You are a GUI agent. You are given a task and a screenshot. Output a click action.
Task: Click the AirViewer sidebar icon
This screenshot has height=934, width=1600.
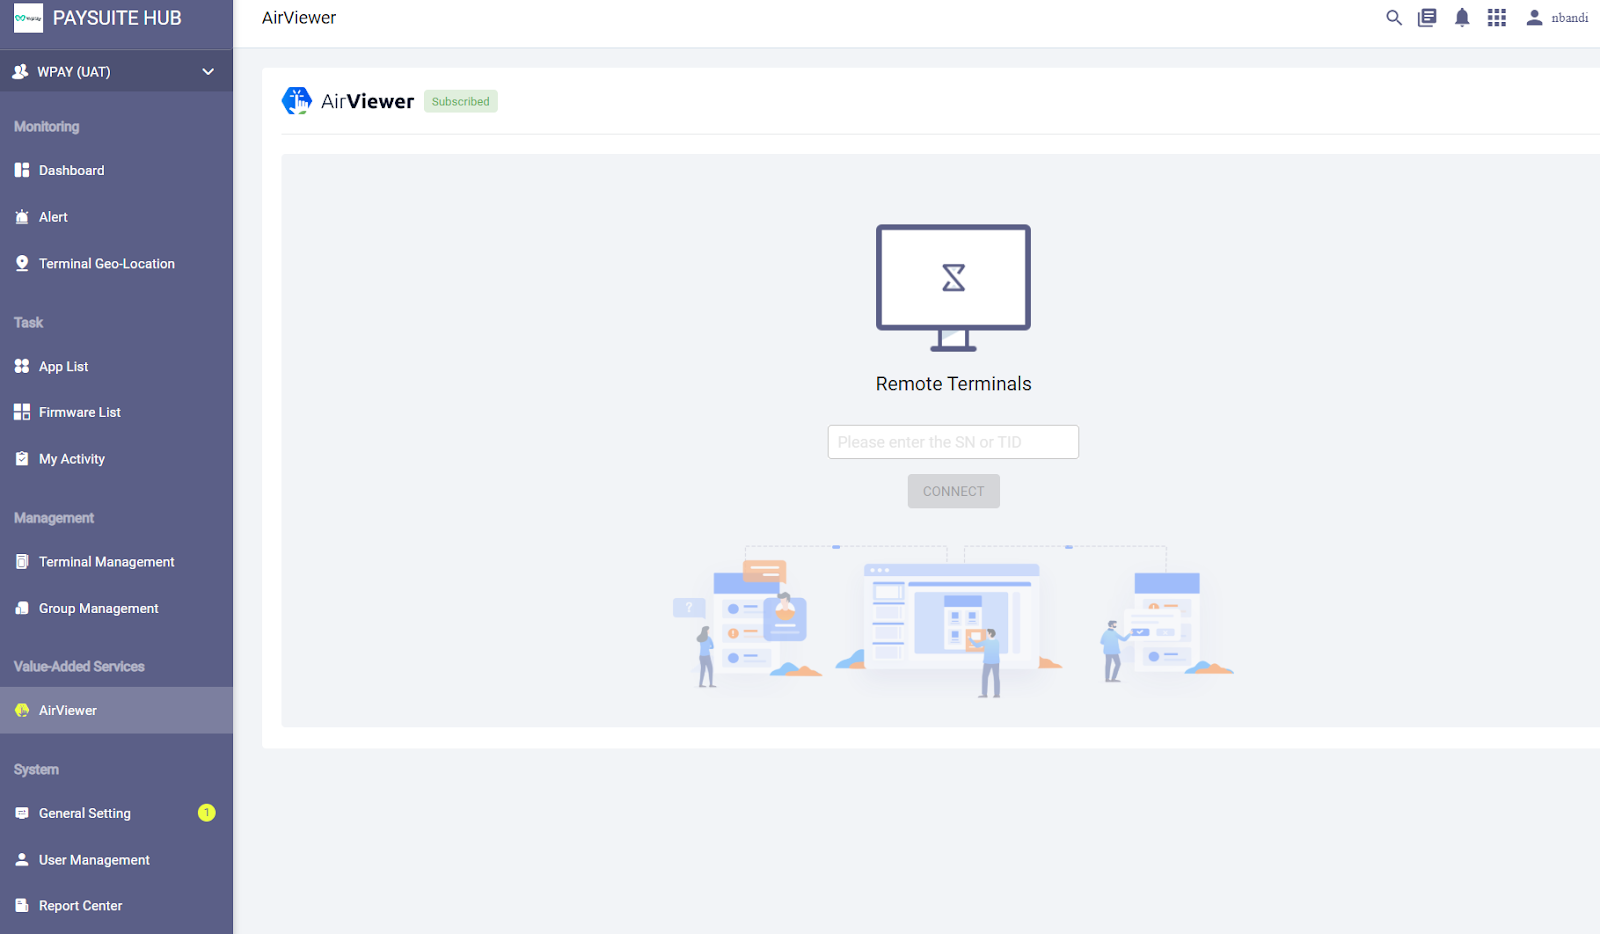point(22,710)
